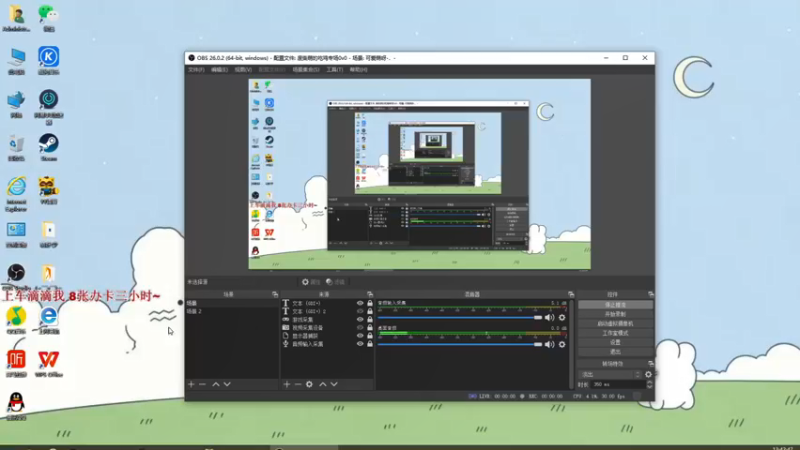This screenshot has height=450, width=800.
Task: Add a new source with the plus icon
Action: (x=287, y=384)
